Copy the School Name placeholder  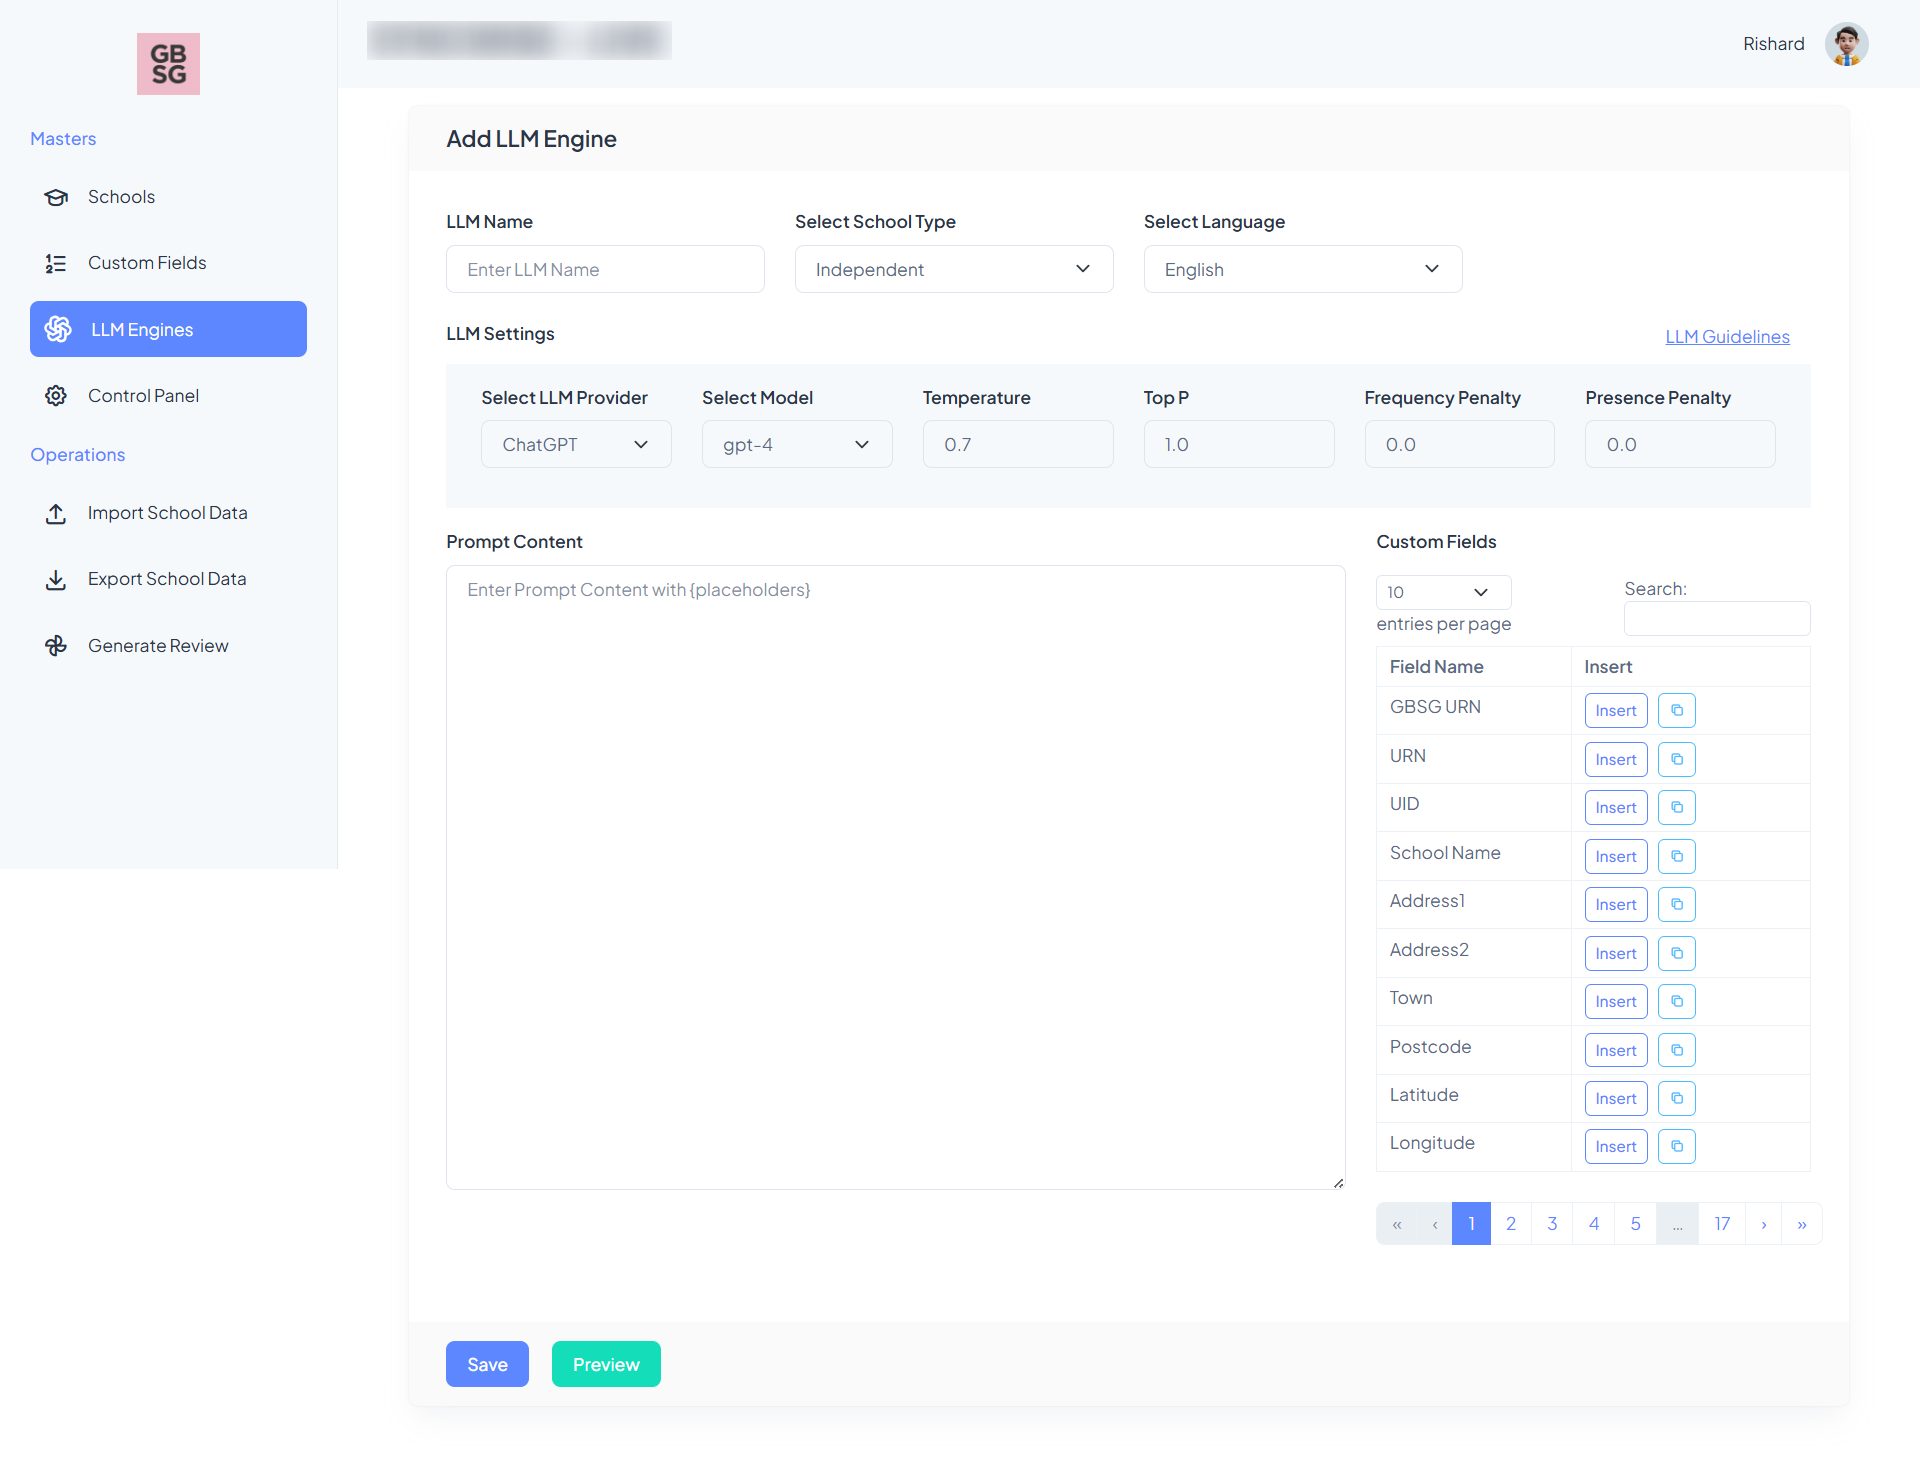pyautogui.click(x=1677, y=857)
